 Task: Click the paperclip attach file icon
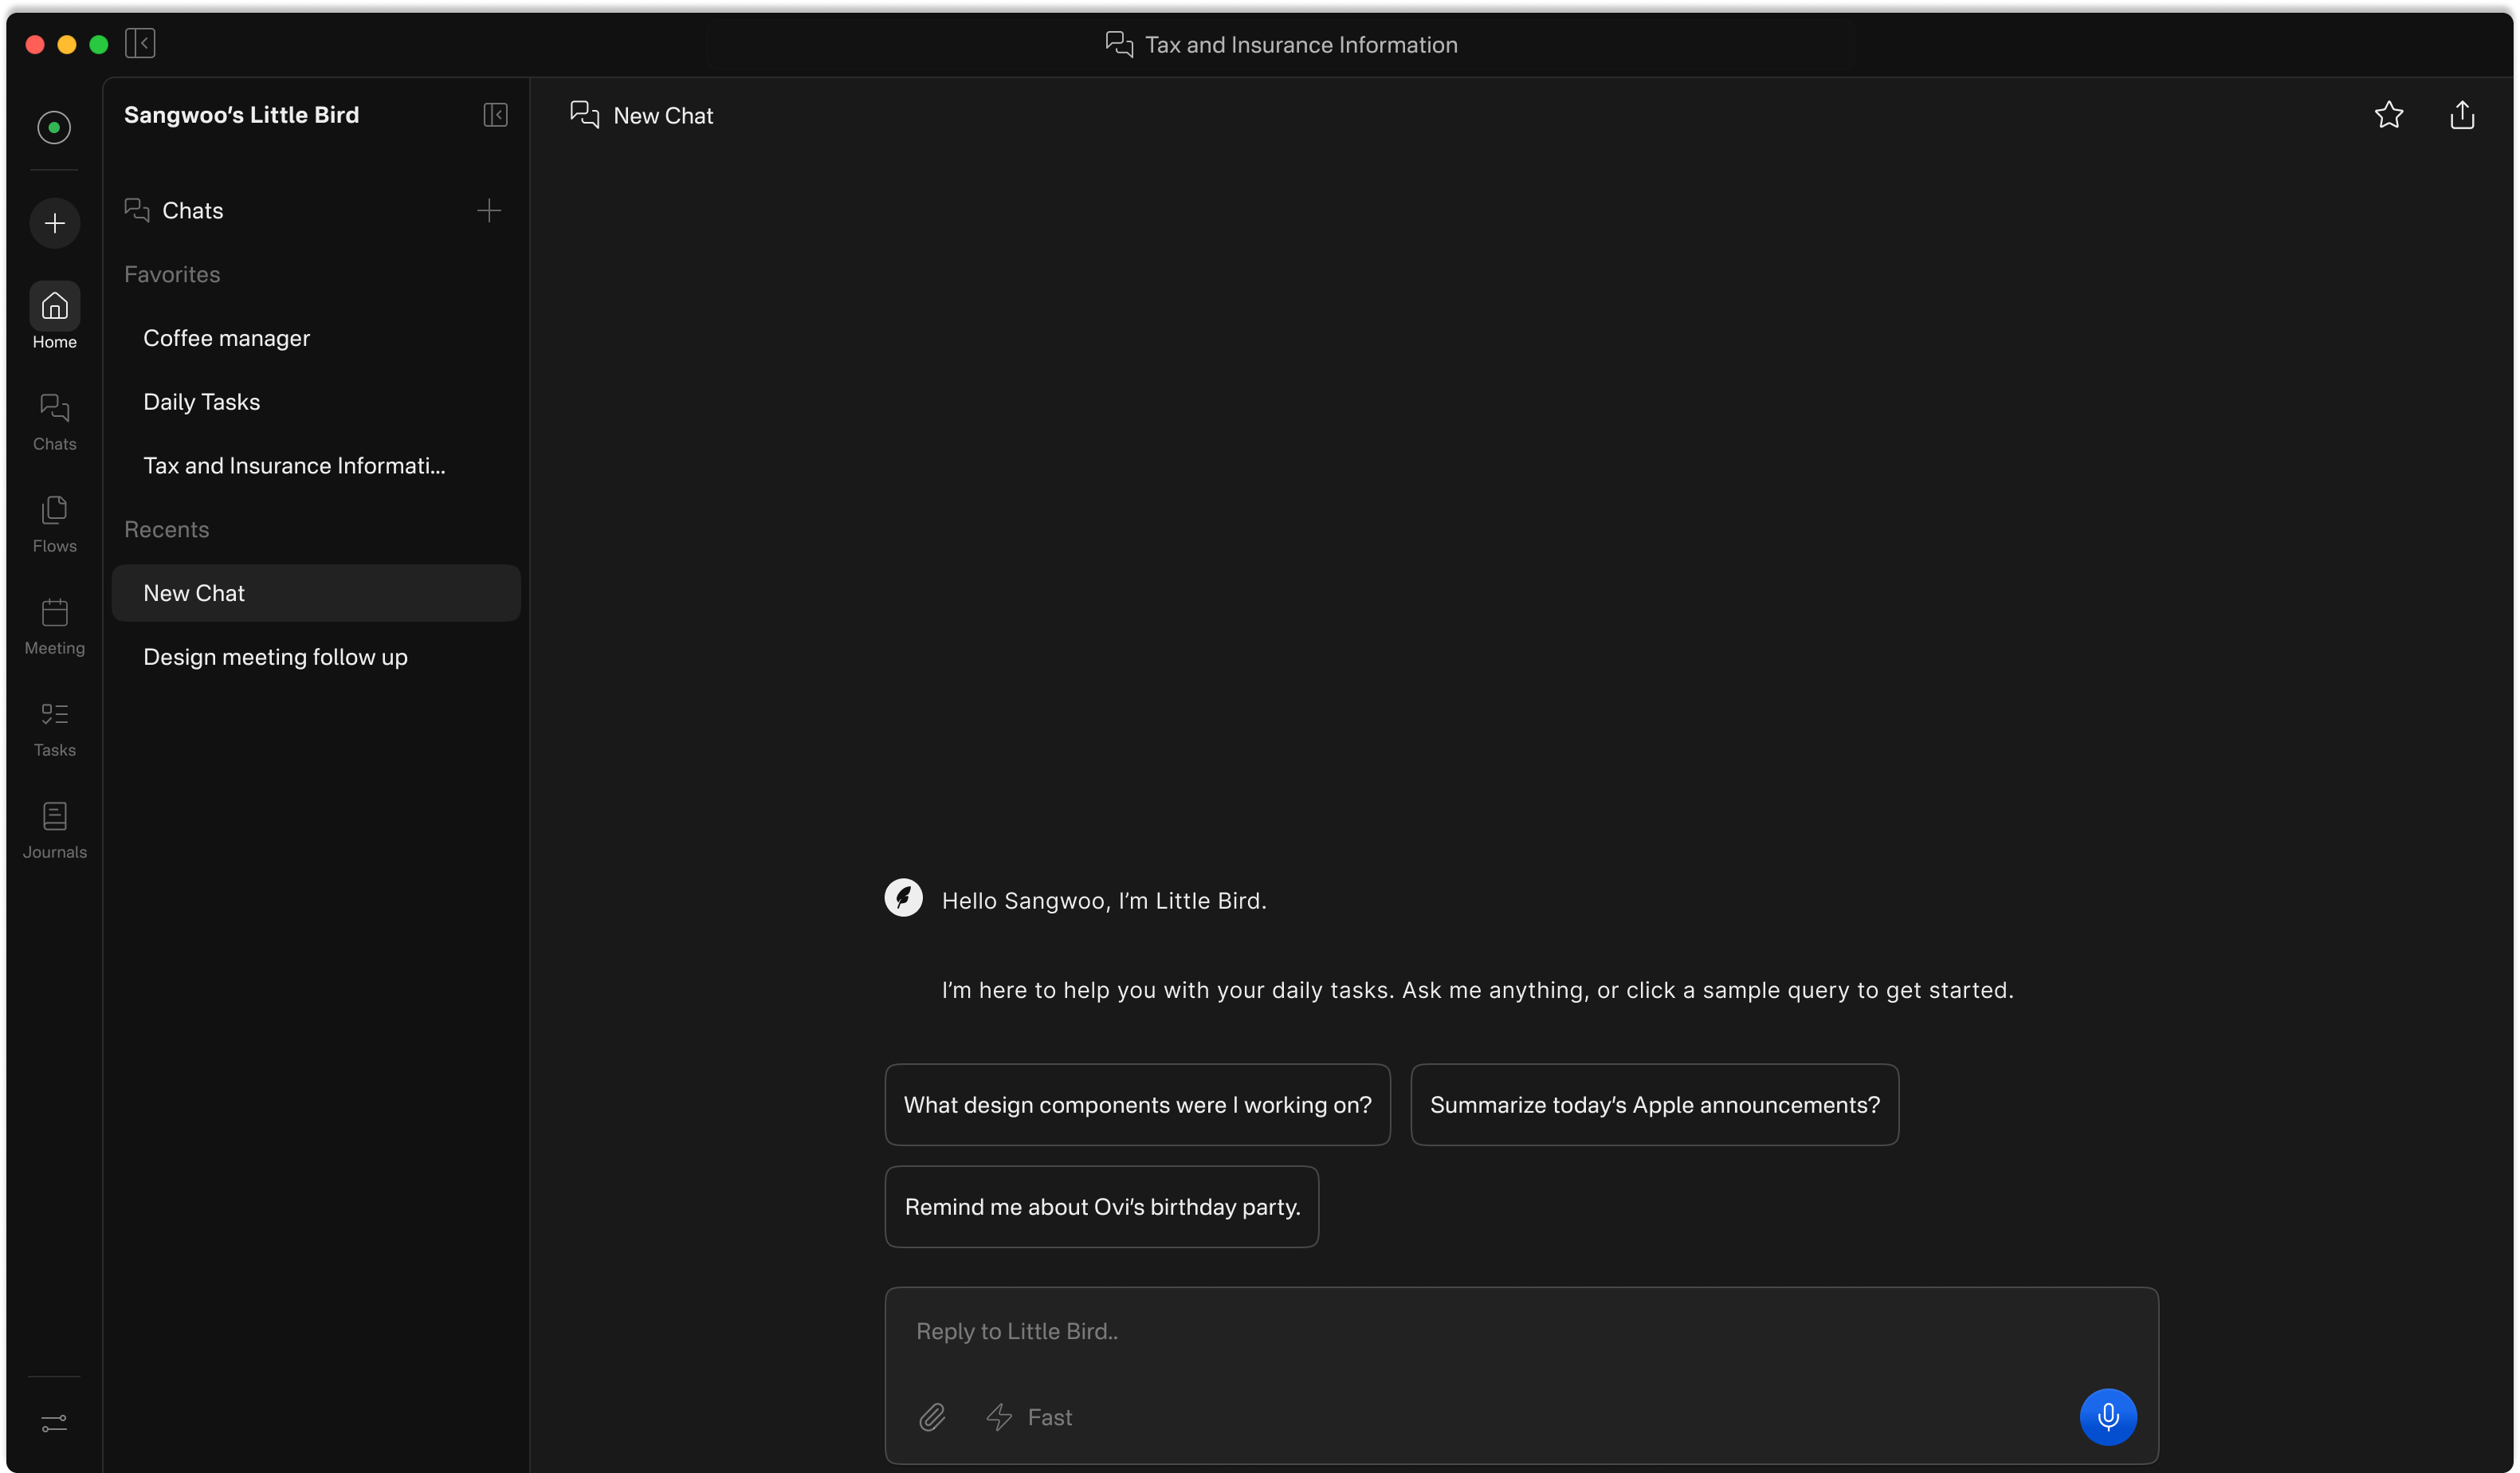click(x=931, y=1417)
